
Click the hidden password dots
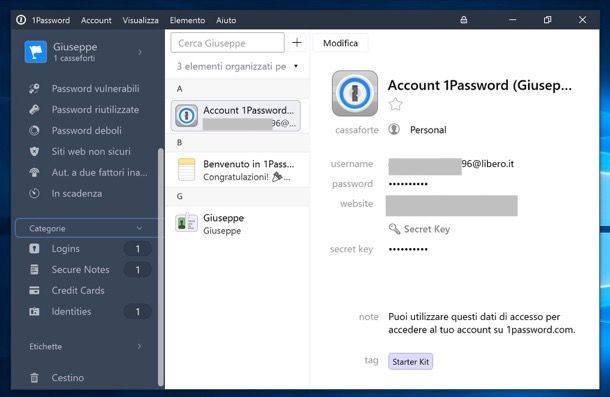[x=408, y=184]
